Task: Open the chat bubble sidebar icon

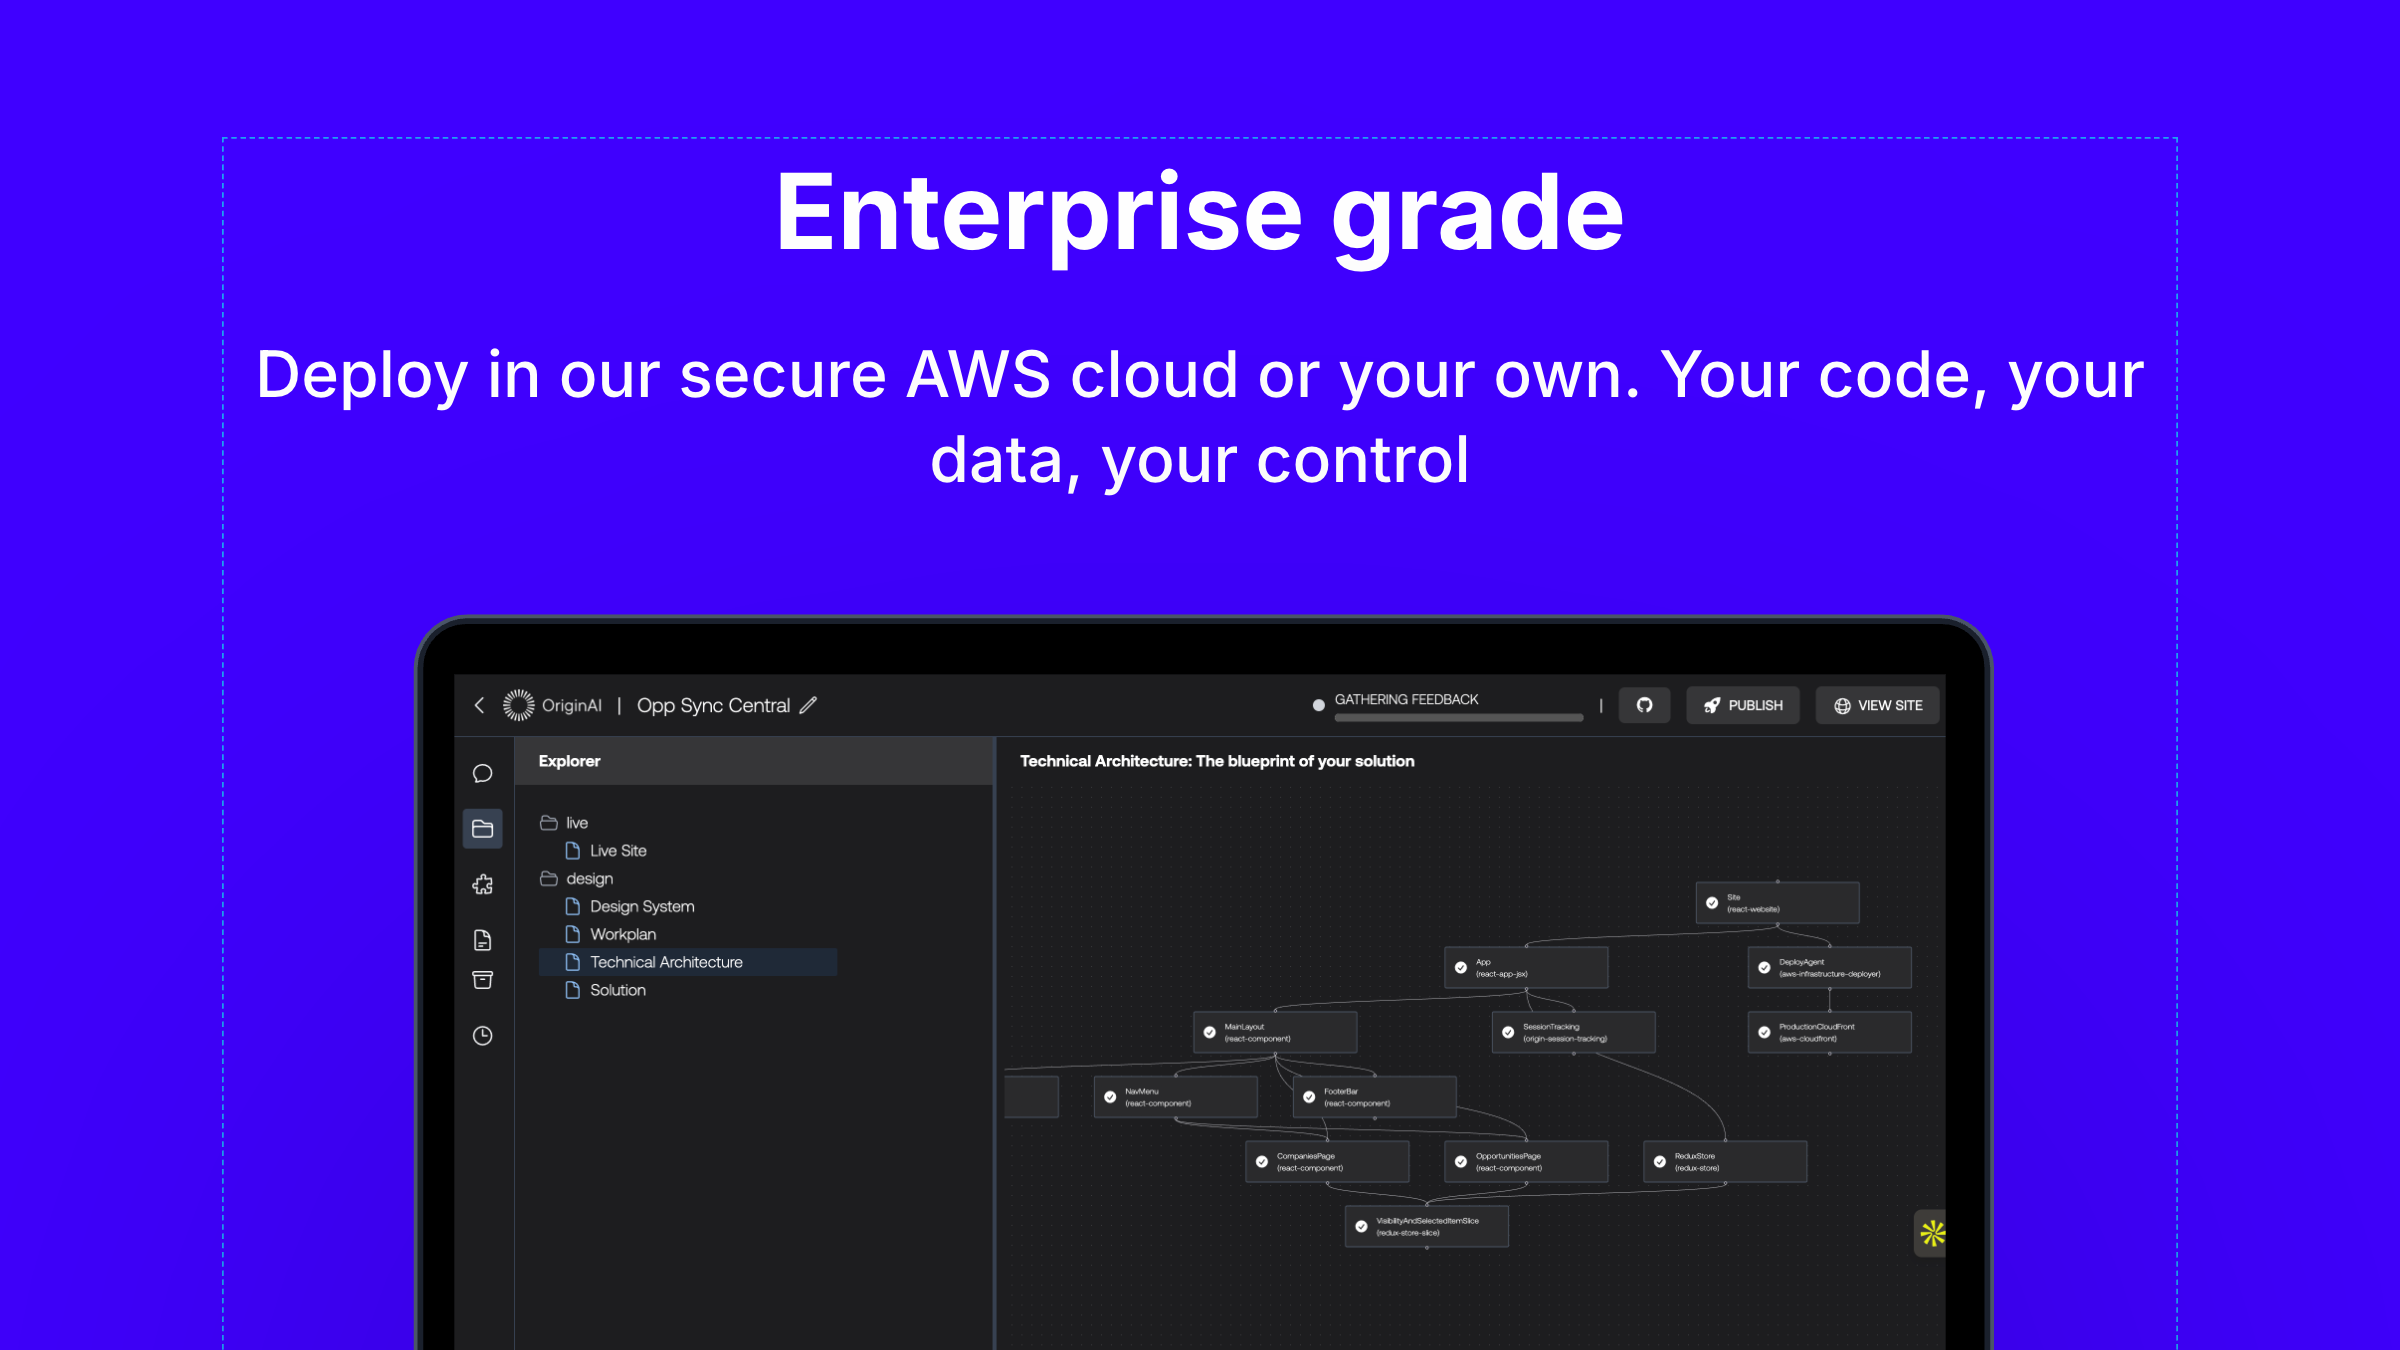Action: pos(482,774)
